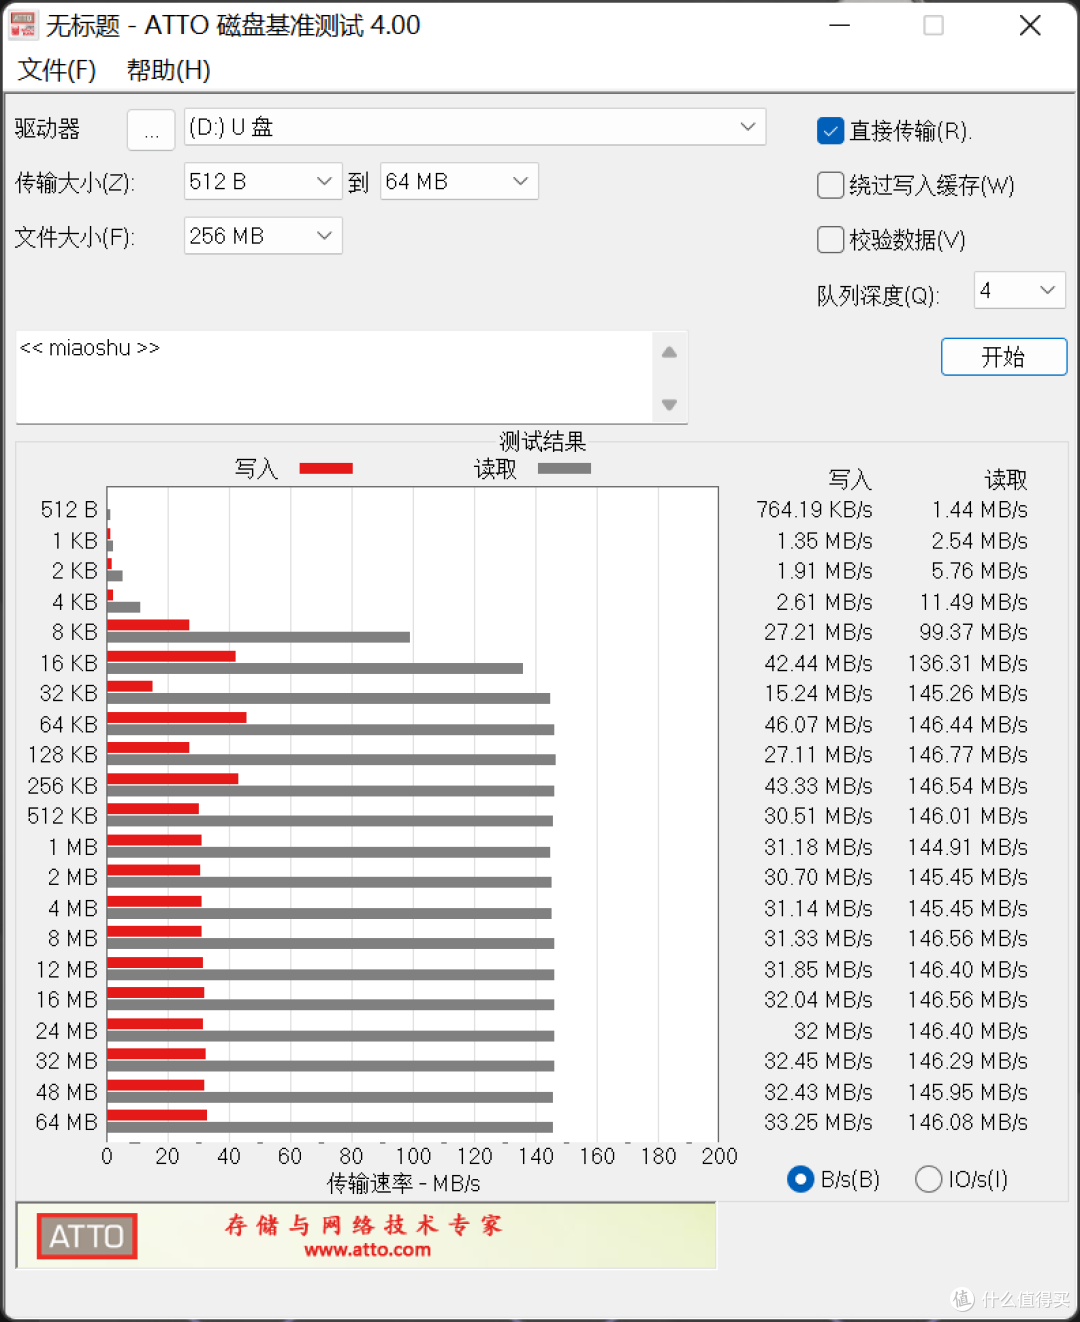Click the 144.91 MB/s read value

click(x=967, y=847)
